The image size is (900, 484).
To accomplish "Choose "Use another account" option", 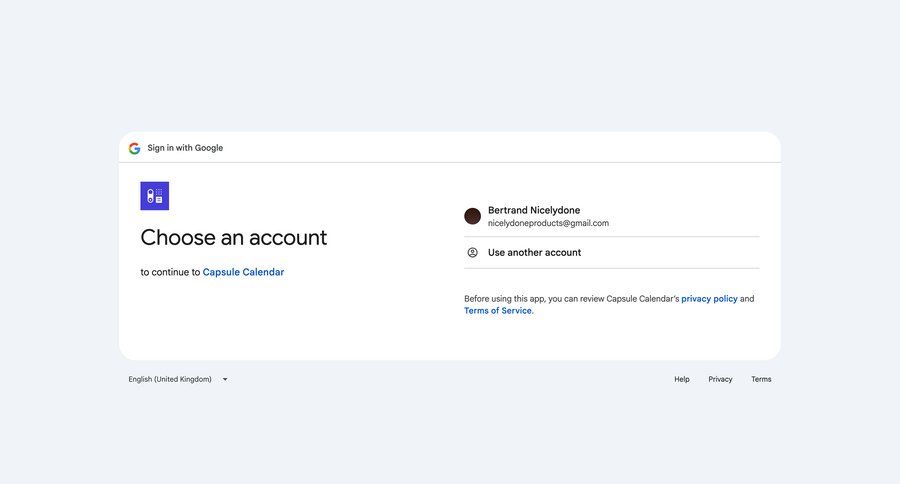I will [534, 253].
